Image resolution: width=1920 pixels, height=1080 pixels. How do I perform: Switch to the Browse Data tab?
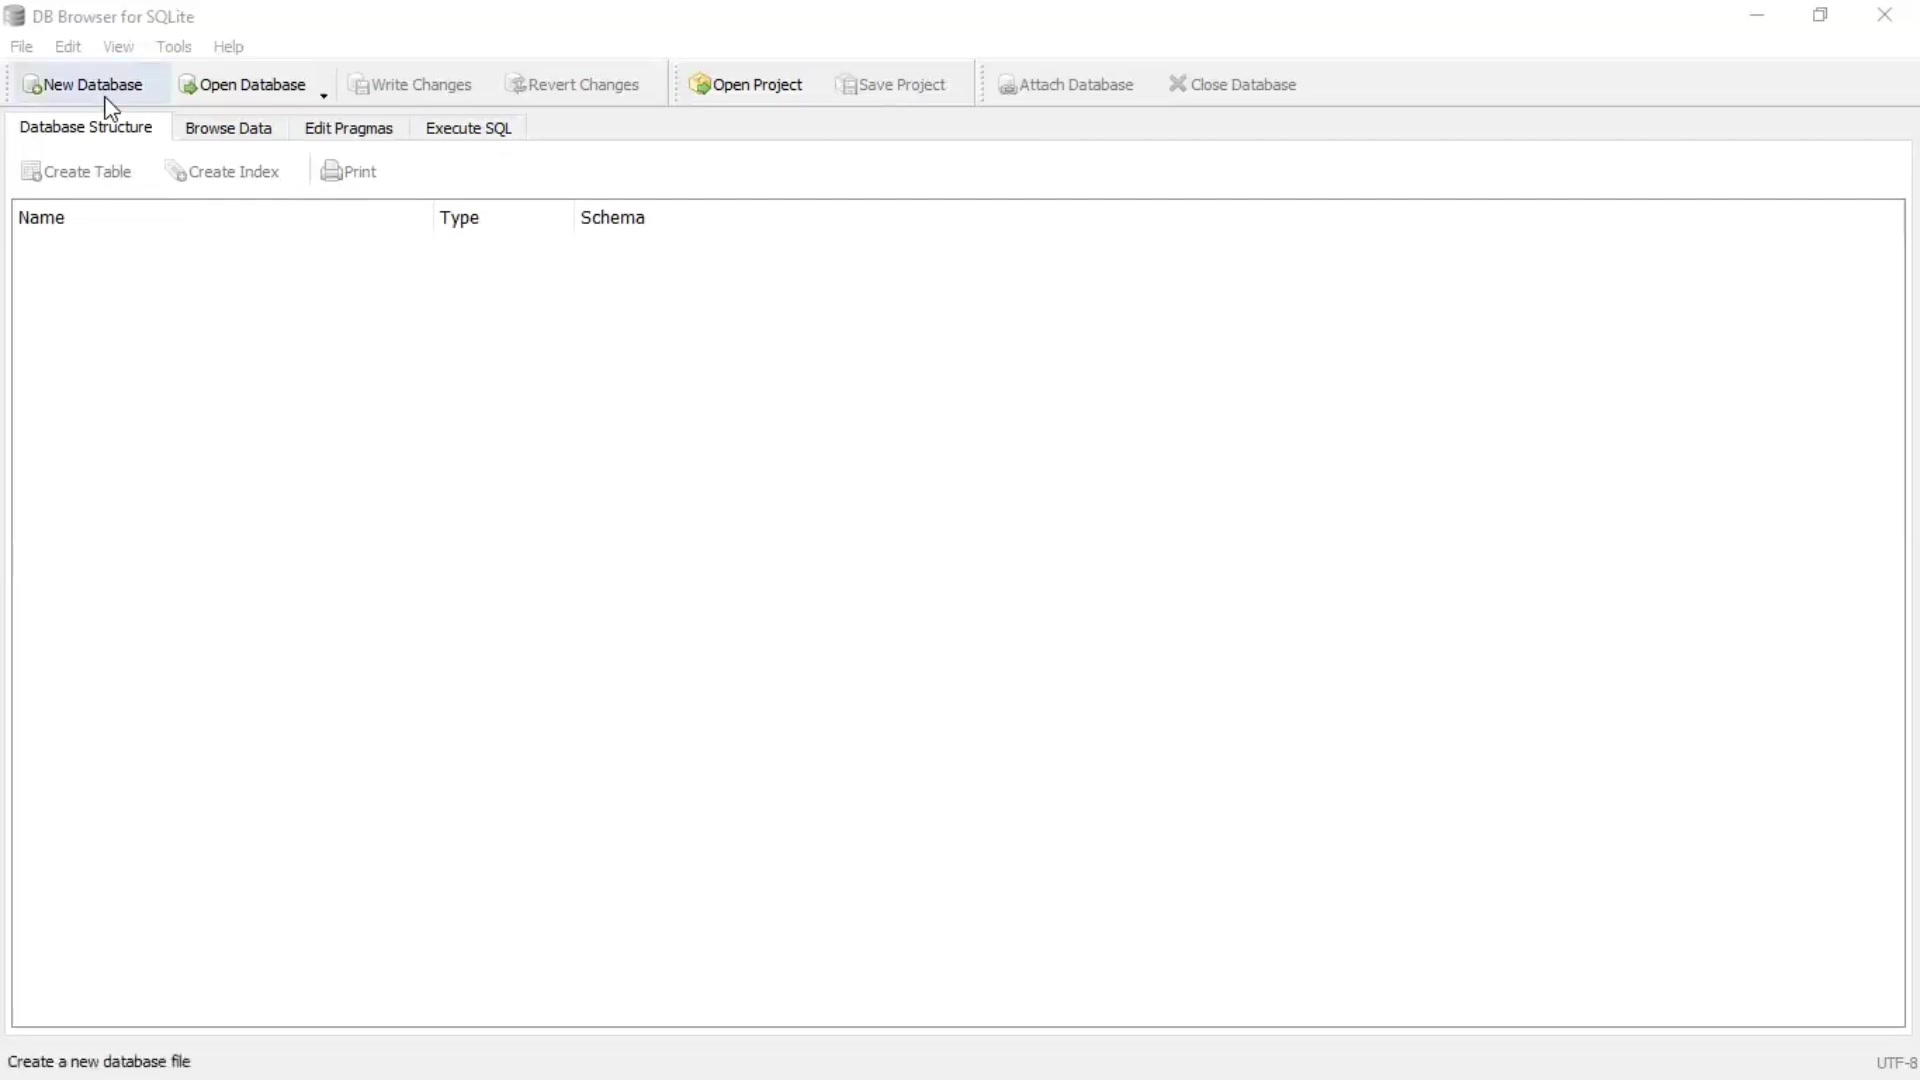tap(228, 128)
